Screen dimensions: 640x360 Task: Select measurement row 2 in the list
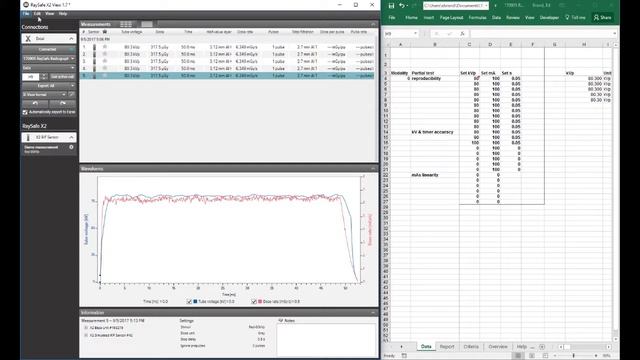pyautogui.click(x=227, y=54)
